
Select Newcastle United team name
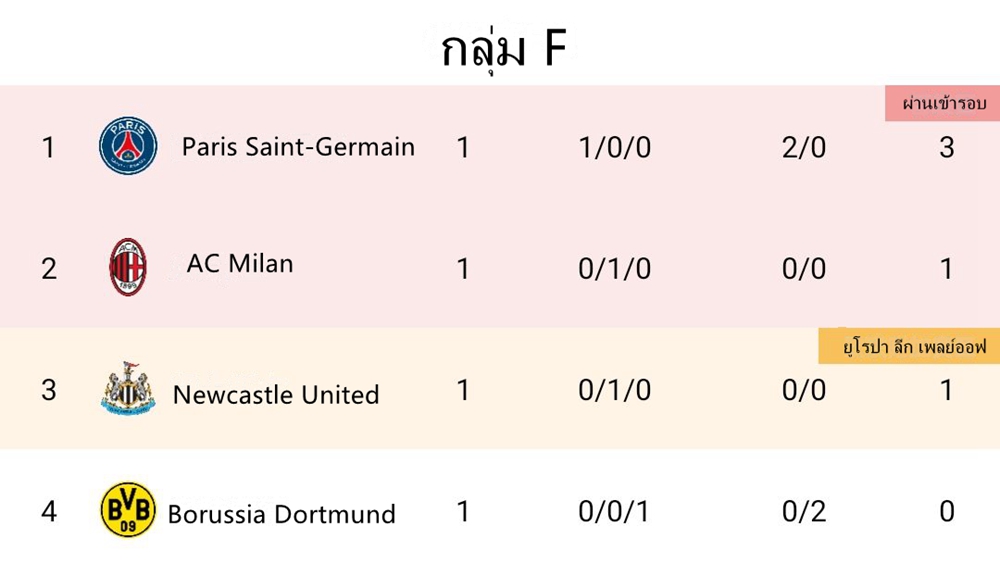(x=276, y=395)
